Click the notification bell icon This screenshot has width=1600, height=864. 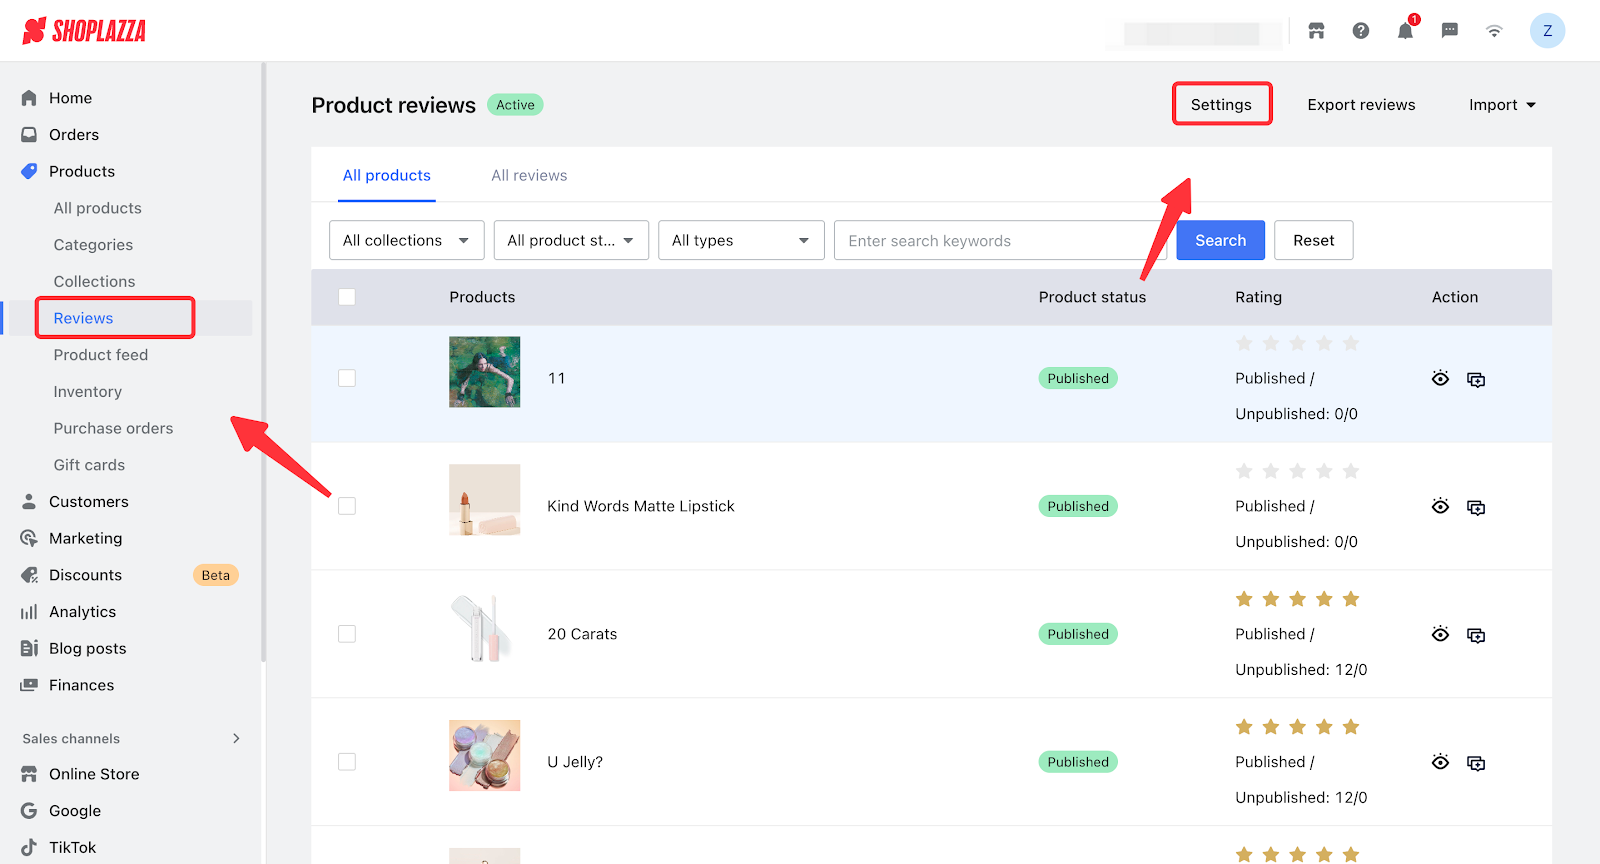pos(1405,31)
